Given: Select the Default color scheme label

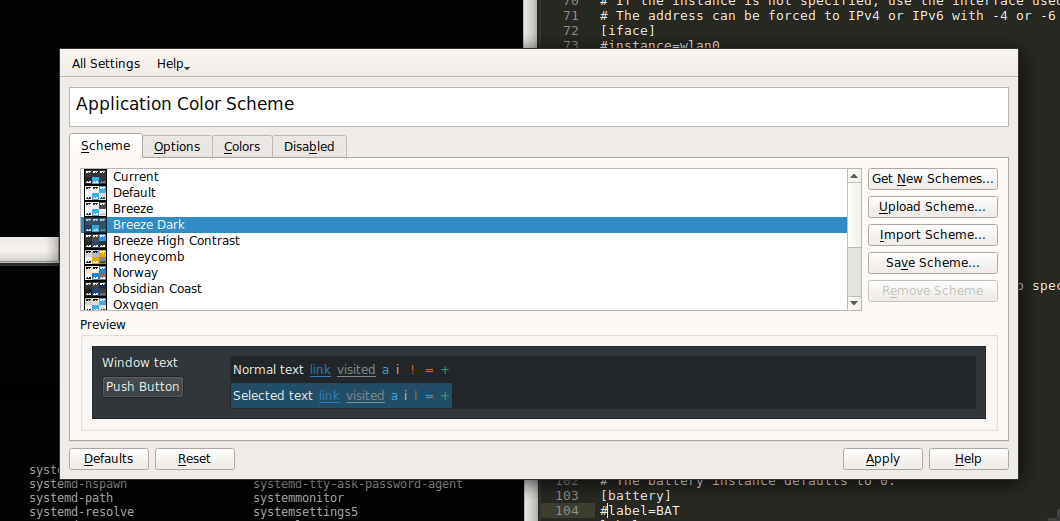Looking at the screenshot, I should pyautogui.click(x=135, y=193).
